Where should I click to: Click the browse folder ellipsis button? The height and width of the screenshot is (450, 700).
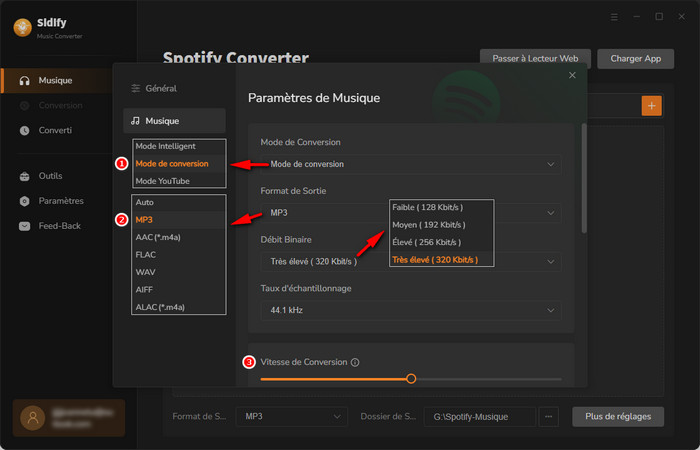point(548,416)
